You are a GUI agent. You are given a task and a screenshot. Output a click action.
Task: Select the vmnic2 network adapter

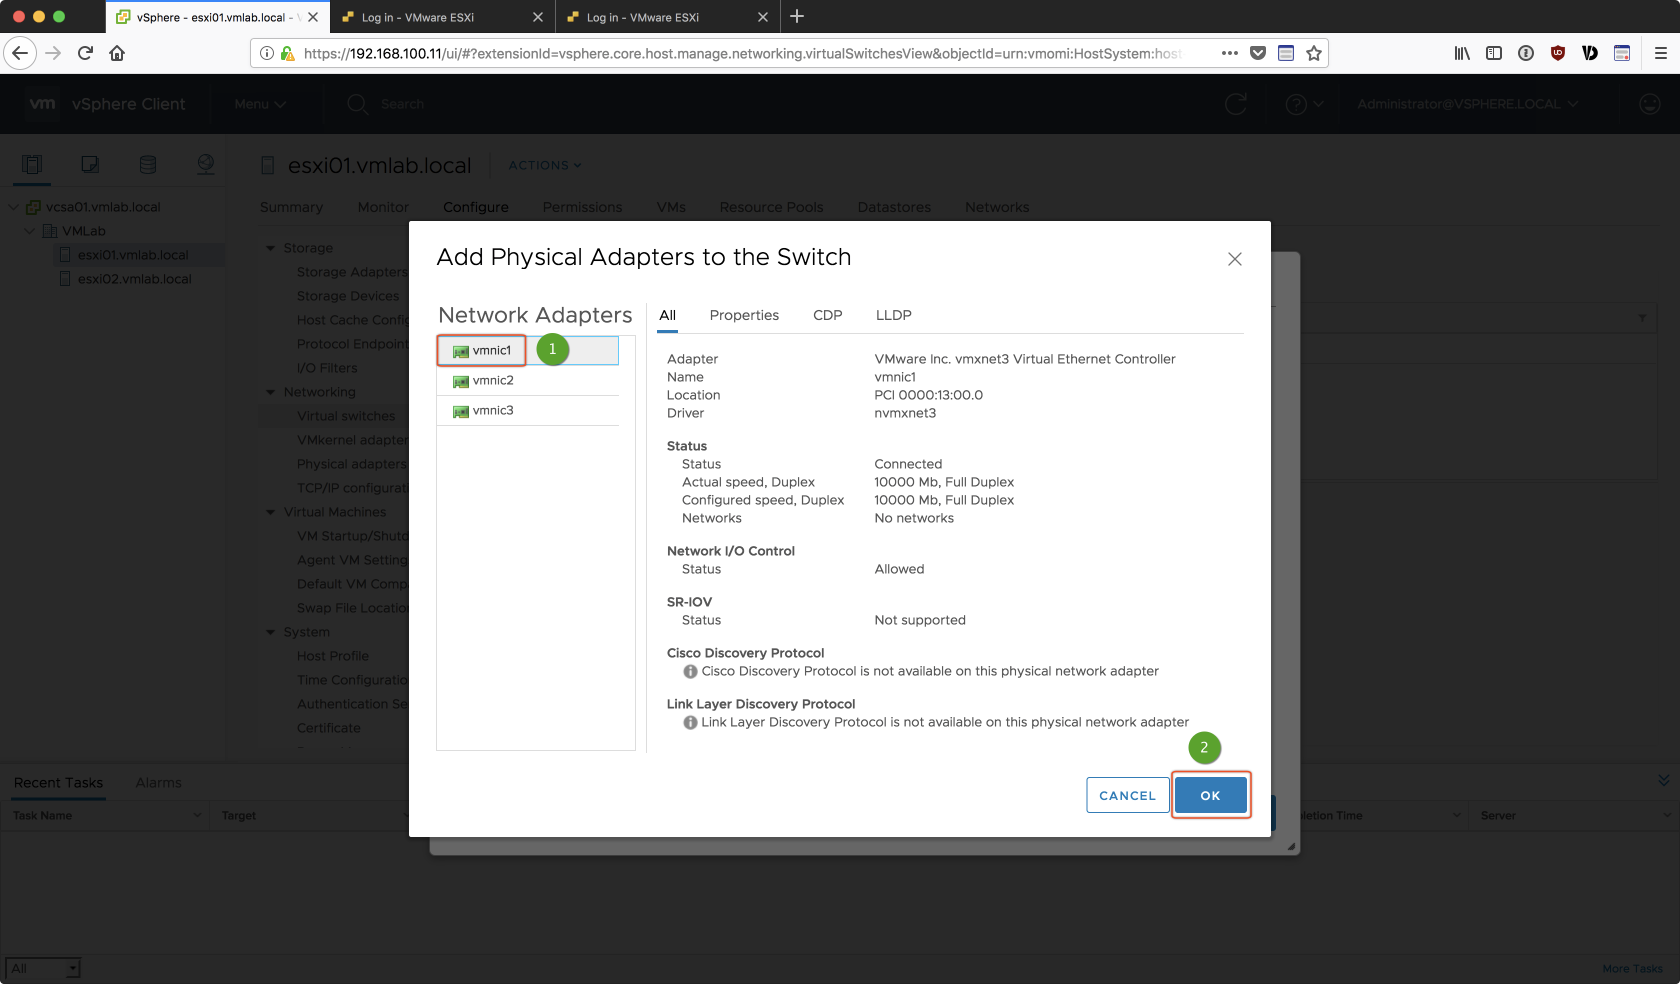493,381
